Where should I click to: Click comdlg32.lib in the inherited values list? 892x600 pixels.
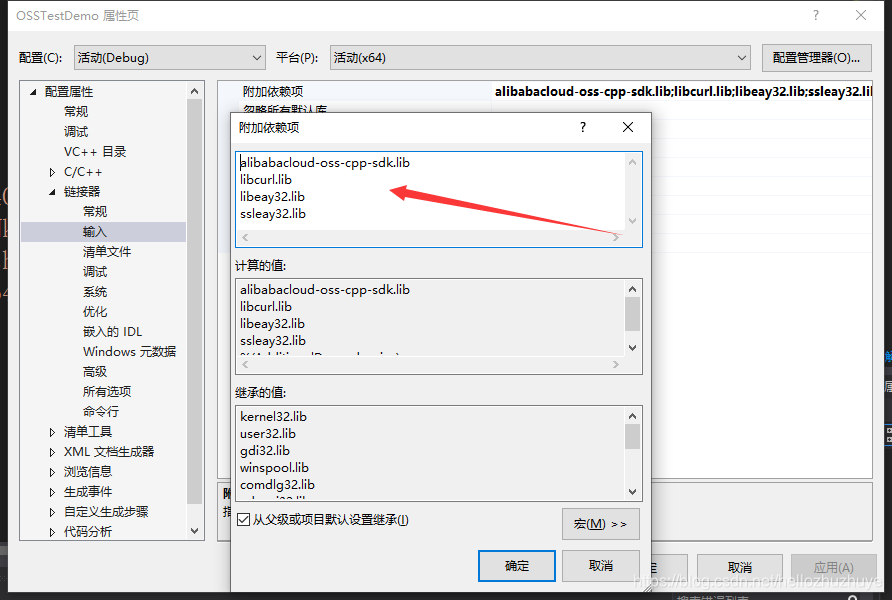point(277,485)
